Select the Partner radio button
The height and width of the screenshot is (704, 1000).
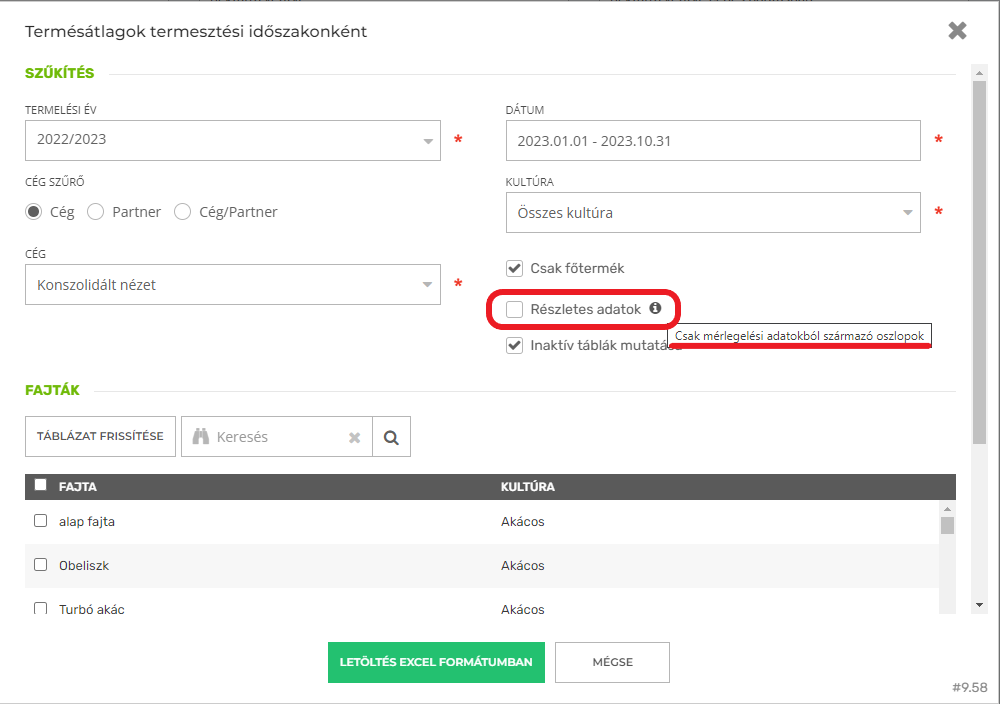(x=96, y=212)
